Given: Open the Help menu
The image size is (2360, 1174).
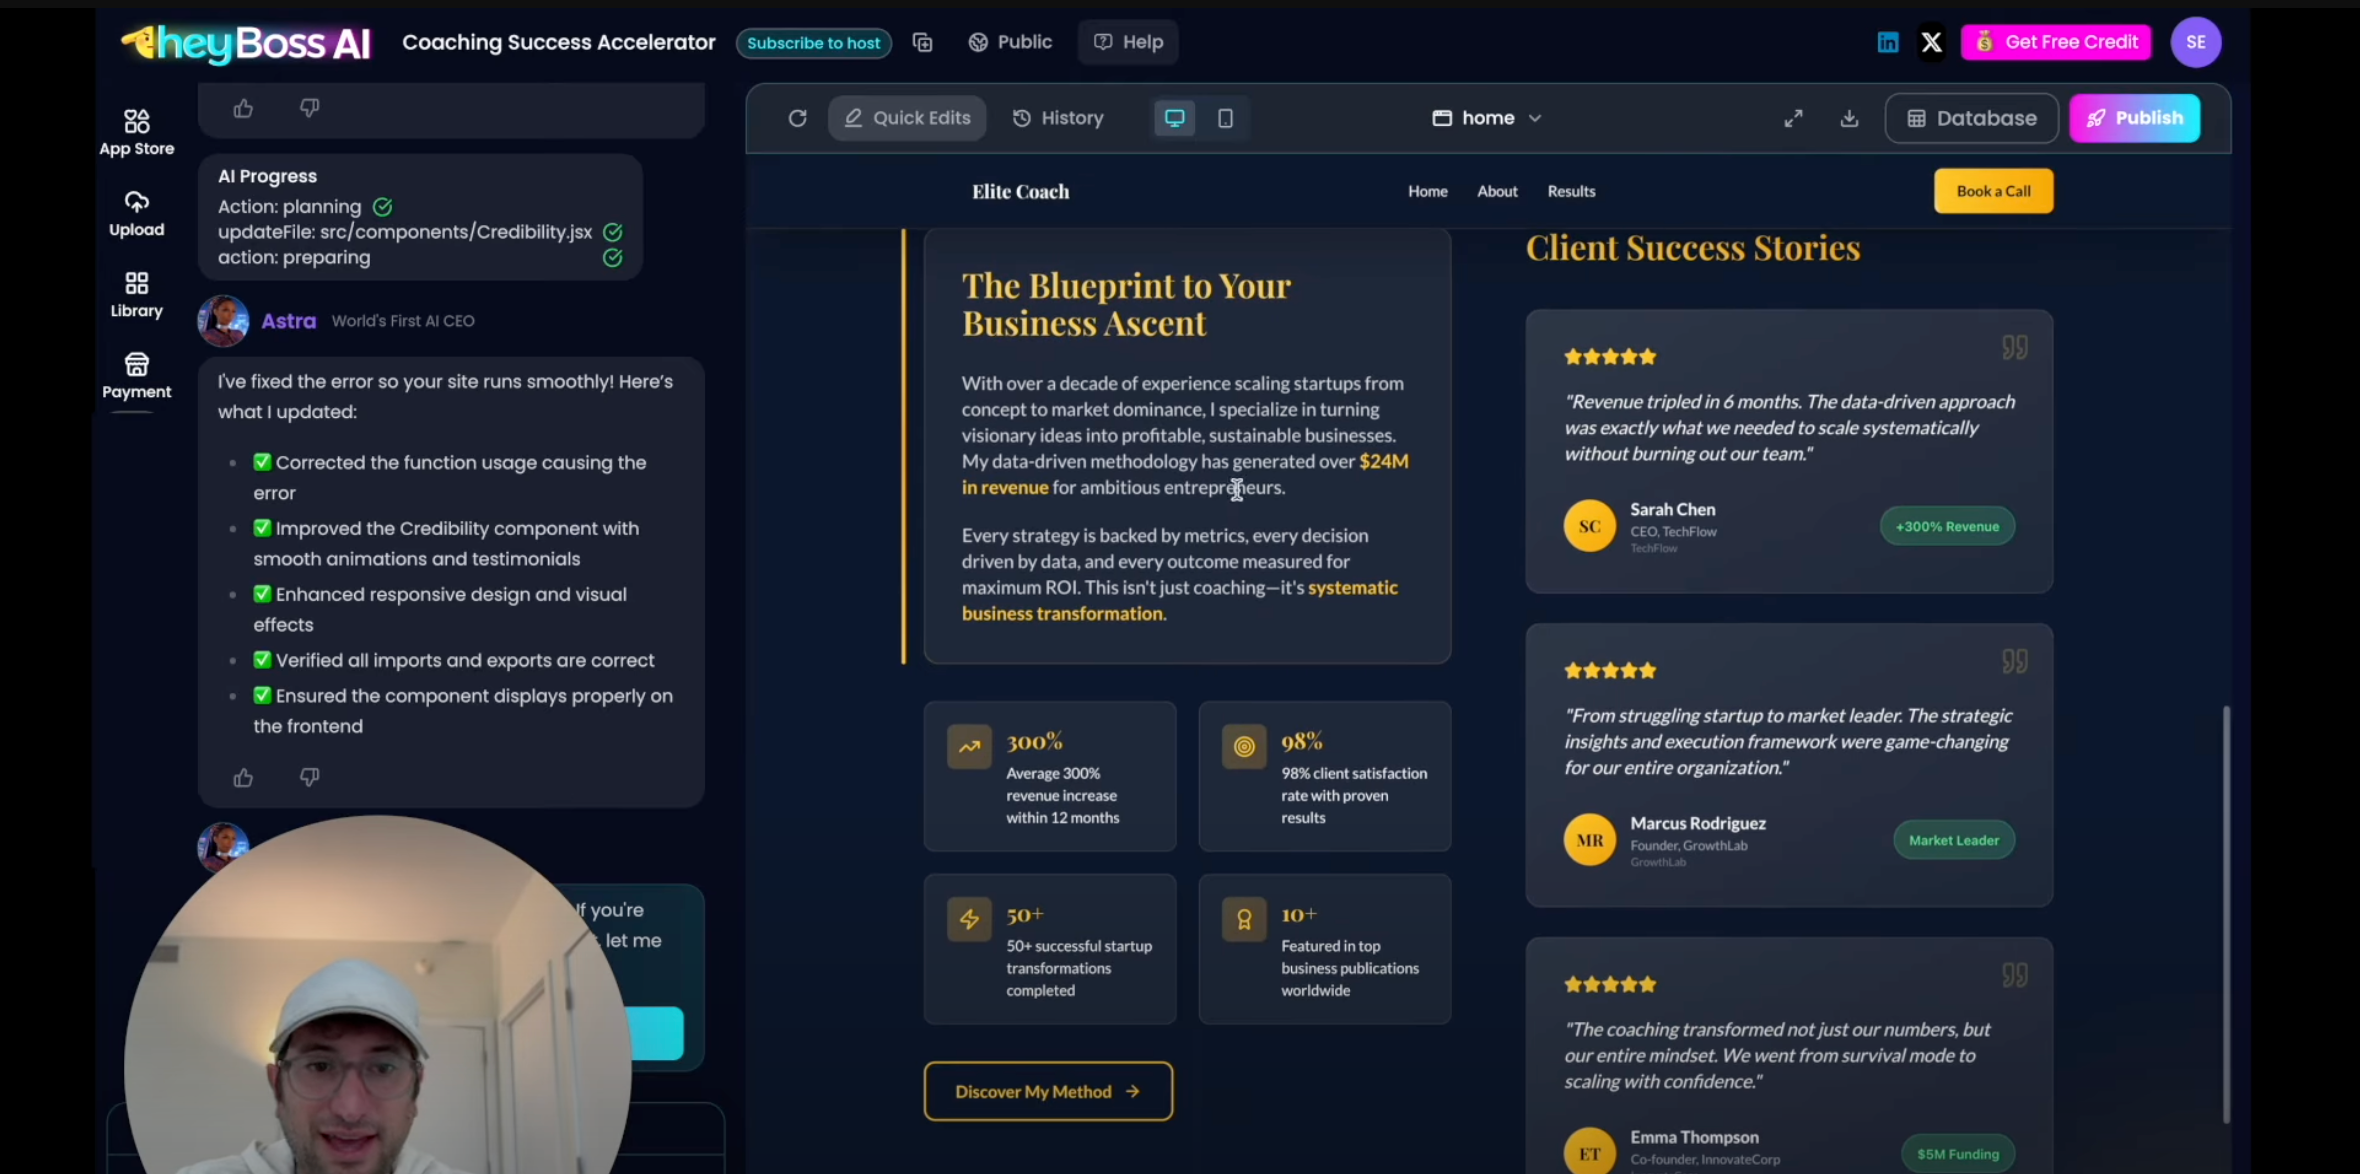Looking at the screenshot, I should [1128, 42].
